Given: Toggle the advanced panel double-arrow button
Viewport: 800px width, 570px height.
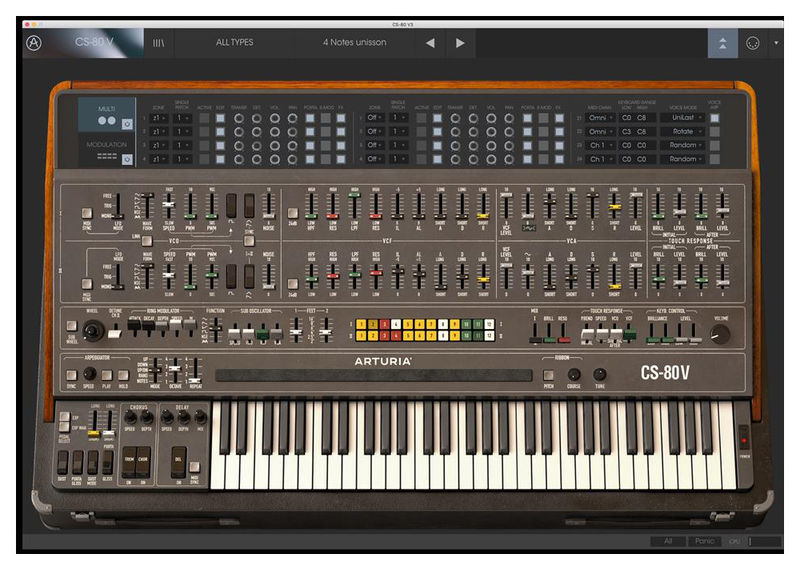Looking at the screenshot, I should click(722, 43).
